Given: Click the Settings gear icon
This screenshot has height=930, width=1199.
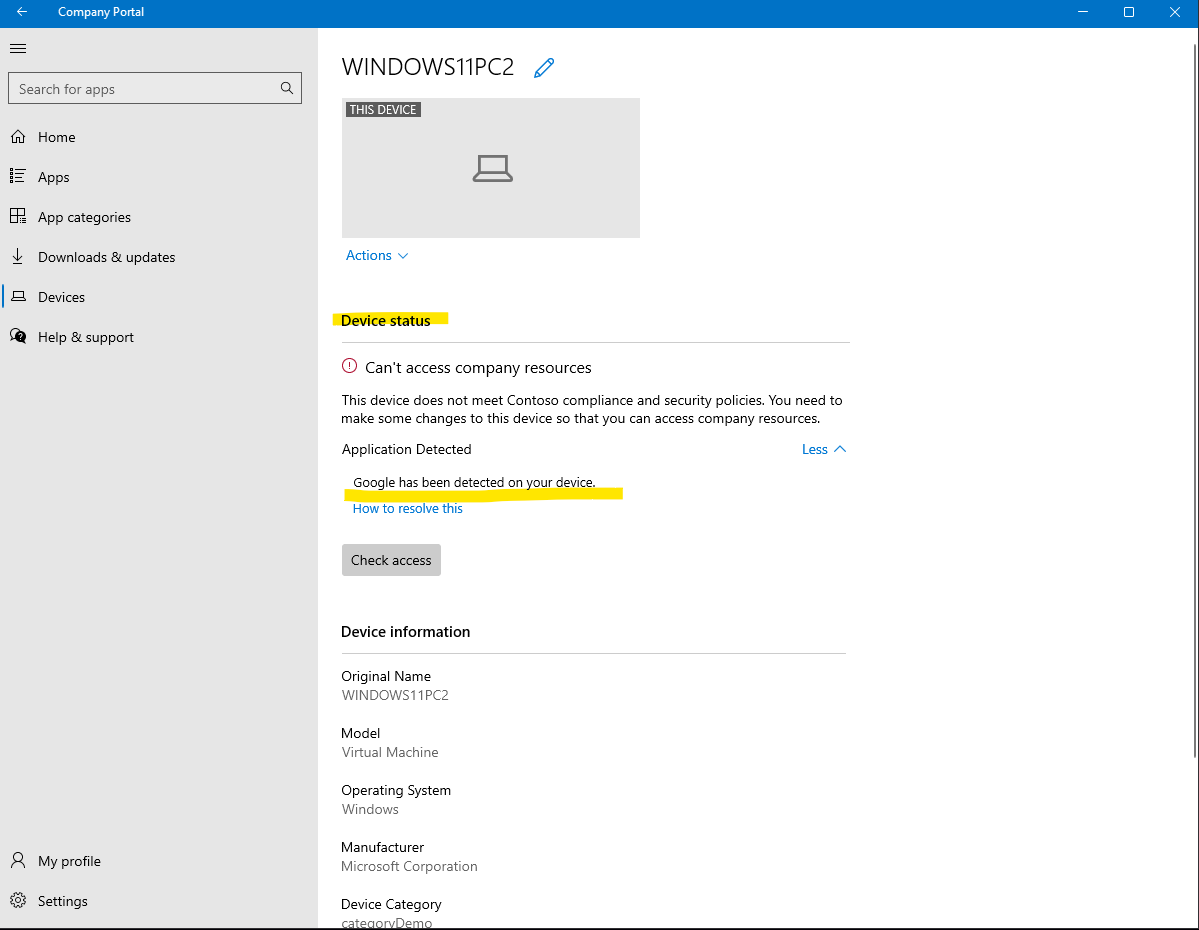Looking at the screenshot, I should [x=18, y=900].
